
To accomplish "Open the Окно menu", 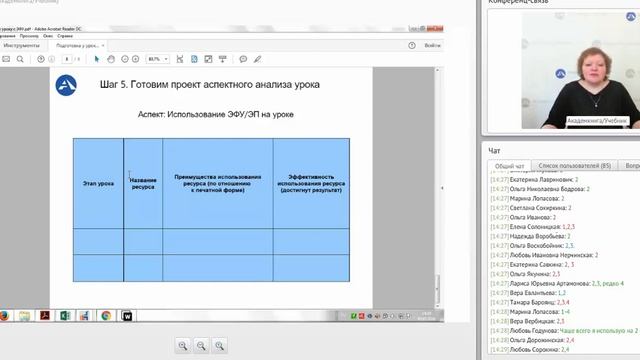I will (48, 36).
